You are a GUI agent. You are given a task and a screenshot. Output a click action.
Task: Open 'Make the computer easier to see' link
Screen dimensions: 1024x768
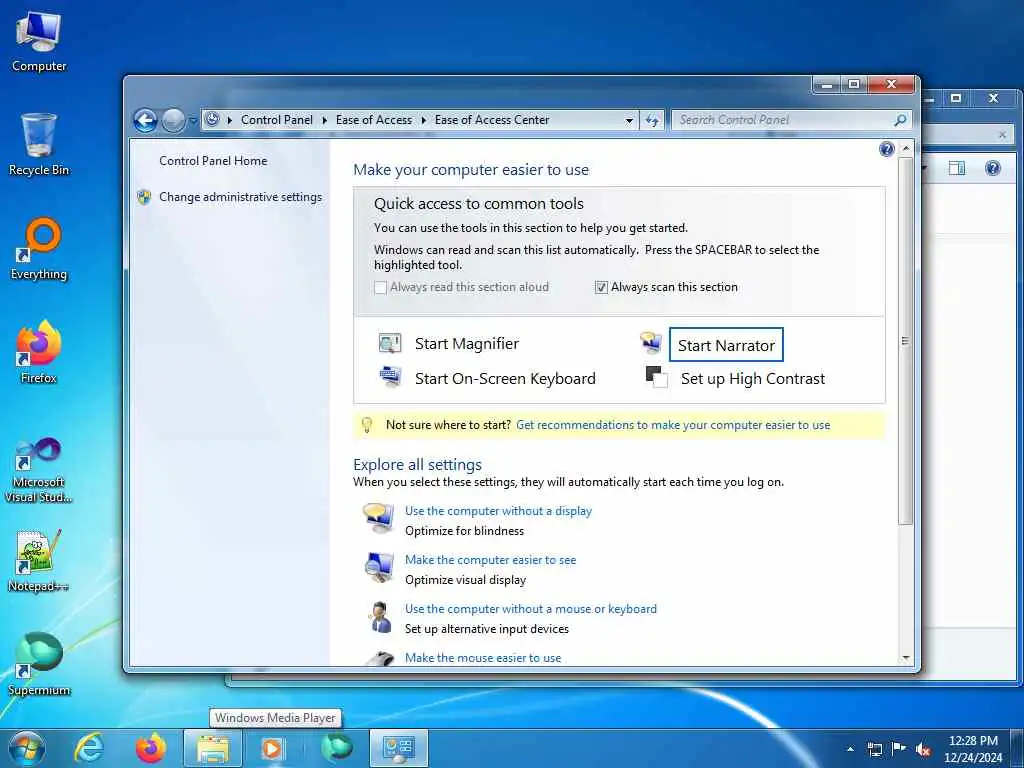coord(490,560)
